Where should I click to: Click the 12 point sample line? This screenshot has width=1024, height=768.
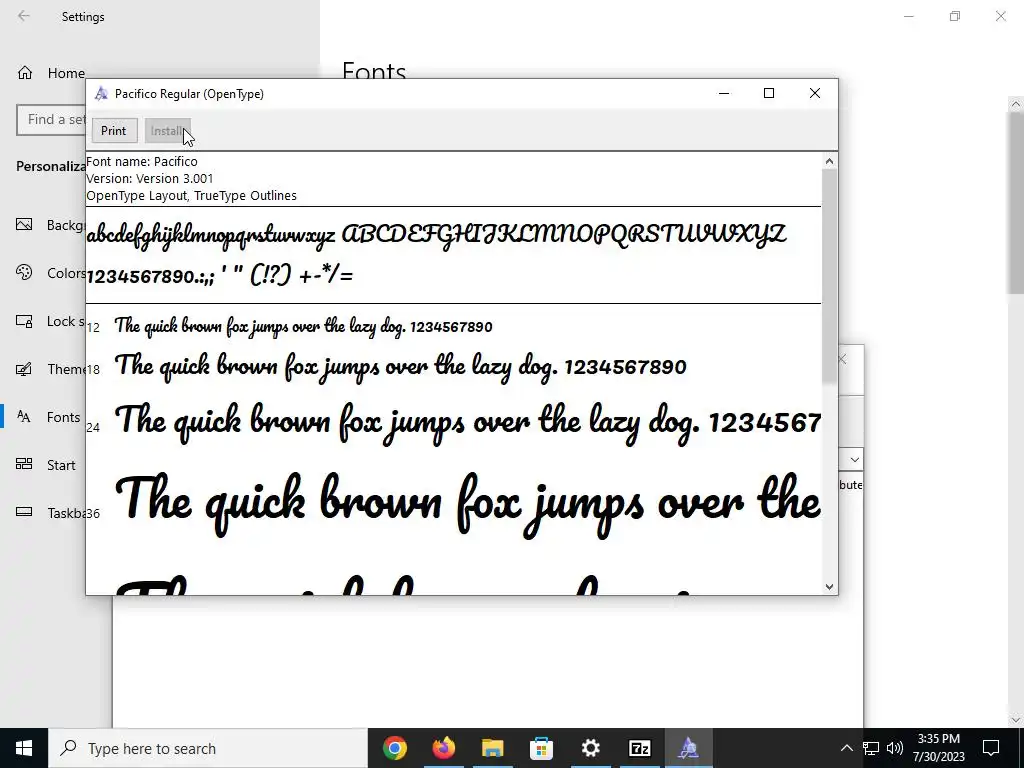click(304, 327)
